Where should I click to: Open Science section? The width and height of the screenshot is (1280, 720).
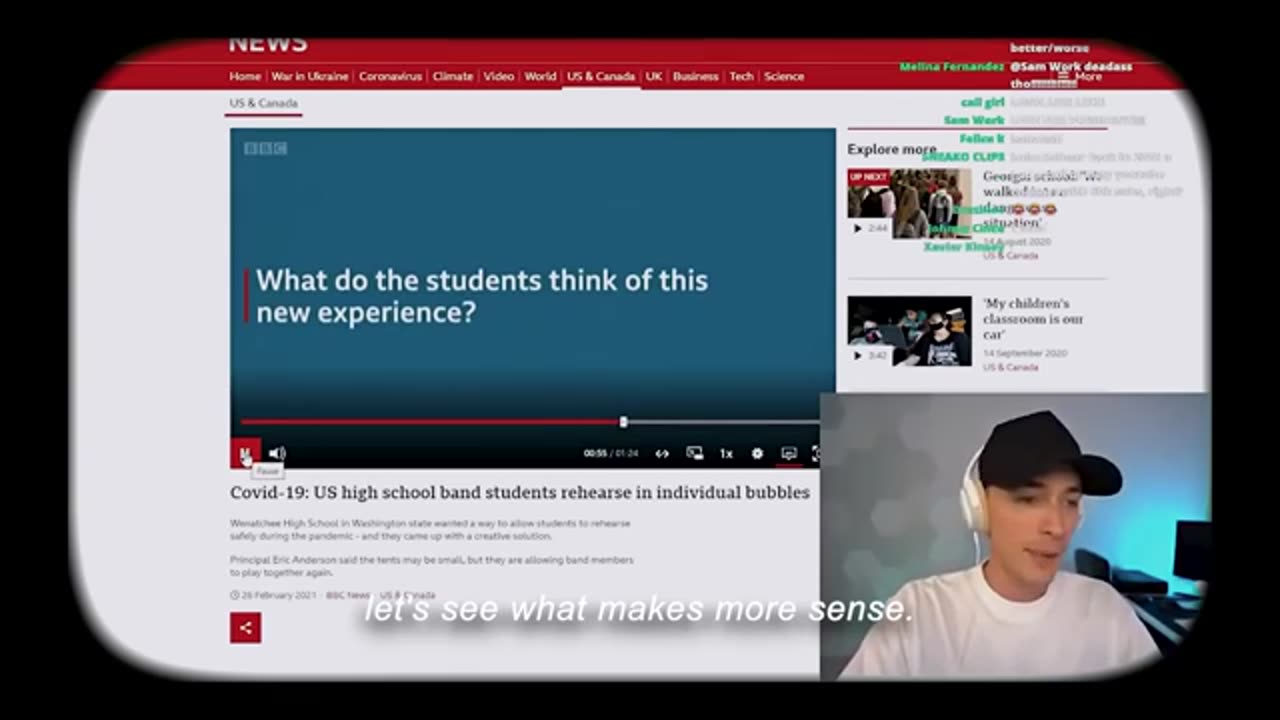coord(784,76)
